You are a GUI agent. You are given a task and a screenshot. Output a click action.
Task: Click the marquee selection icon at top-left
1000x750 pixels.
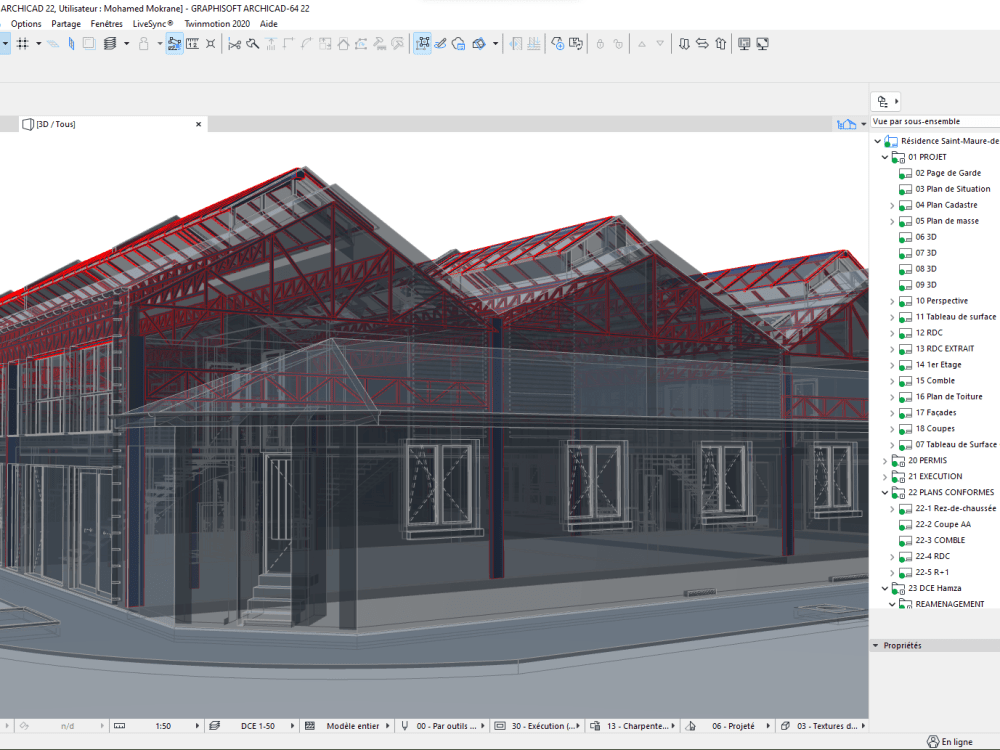click(x=88, y=43)
